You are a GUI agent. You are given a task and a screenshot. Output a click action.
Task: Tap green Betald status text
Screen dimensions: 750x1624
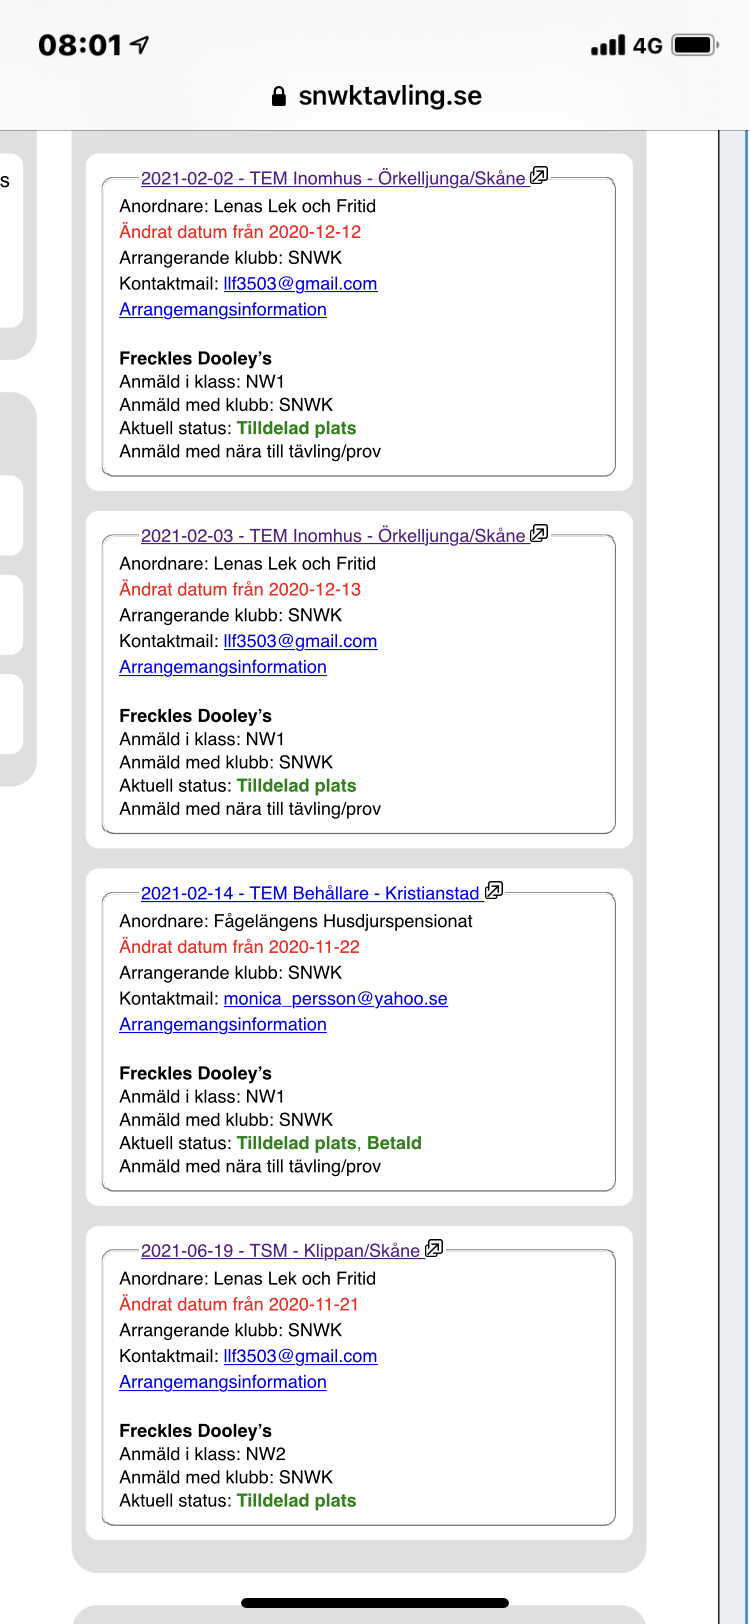[x=394, y=1143]
